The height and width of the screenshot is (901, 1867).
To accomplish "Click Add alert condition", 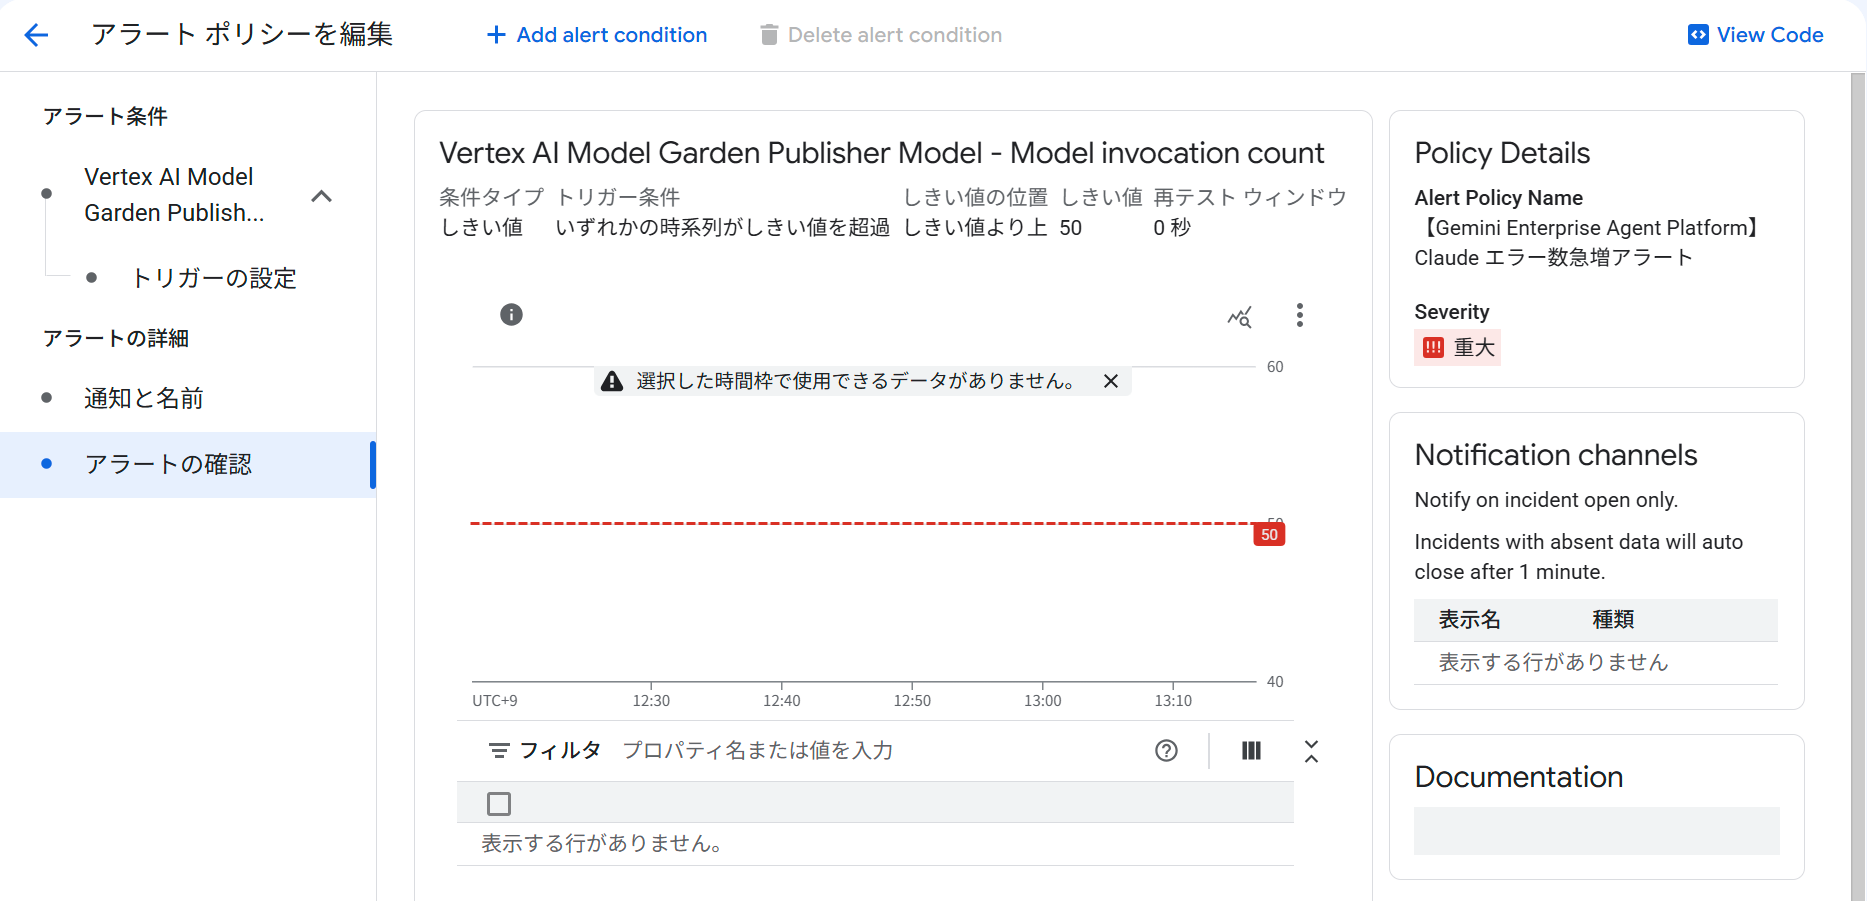I will [597, 35].
